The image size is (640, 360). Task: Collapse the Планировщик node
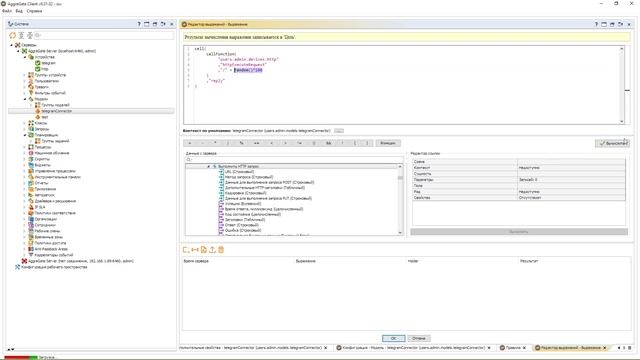25,135
